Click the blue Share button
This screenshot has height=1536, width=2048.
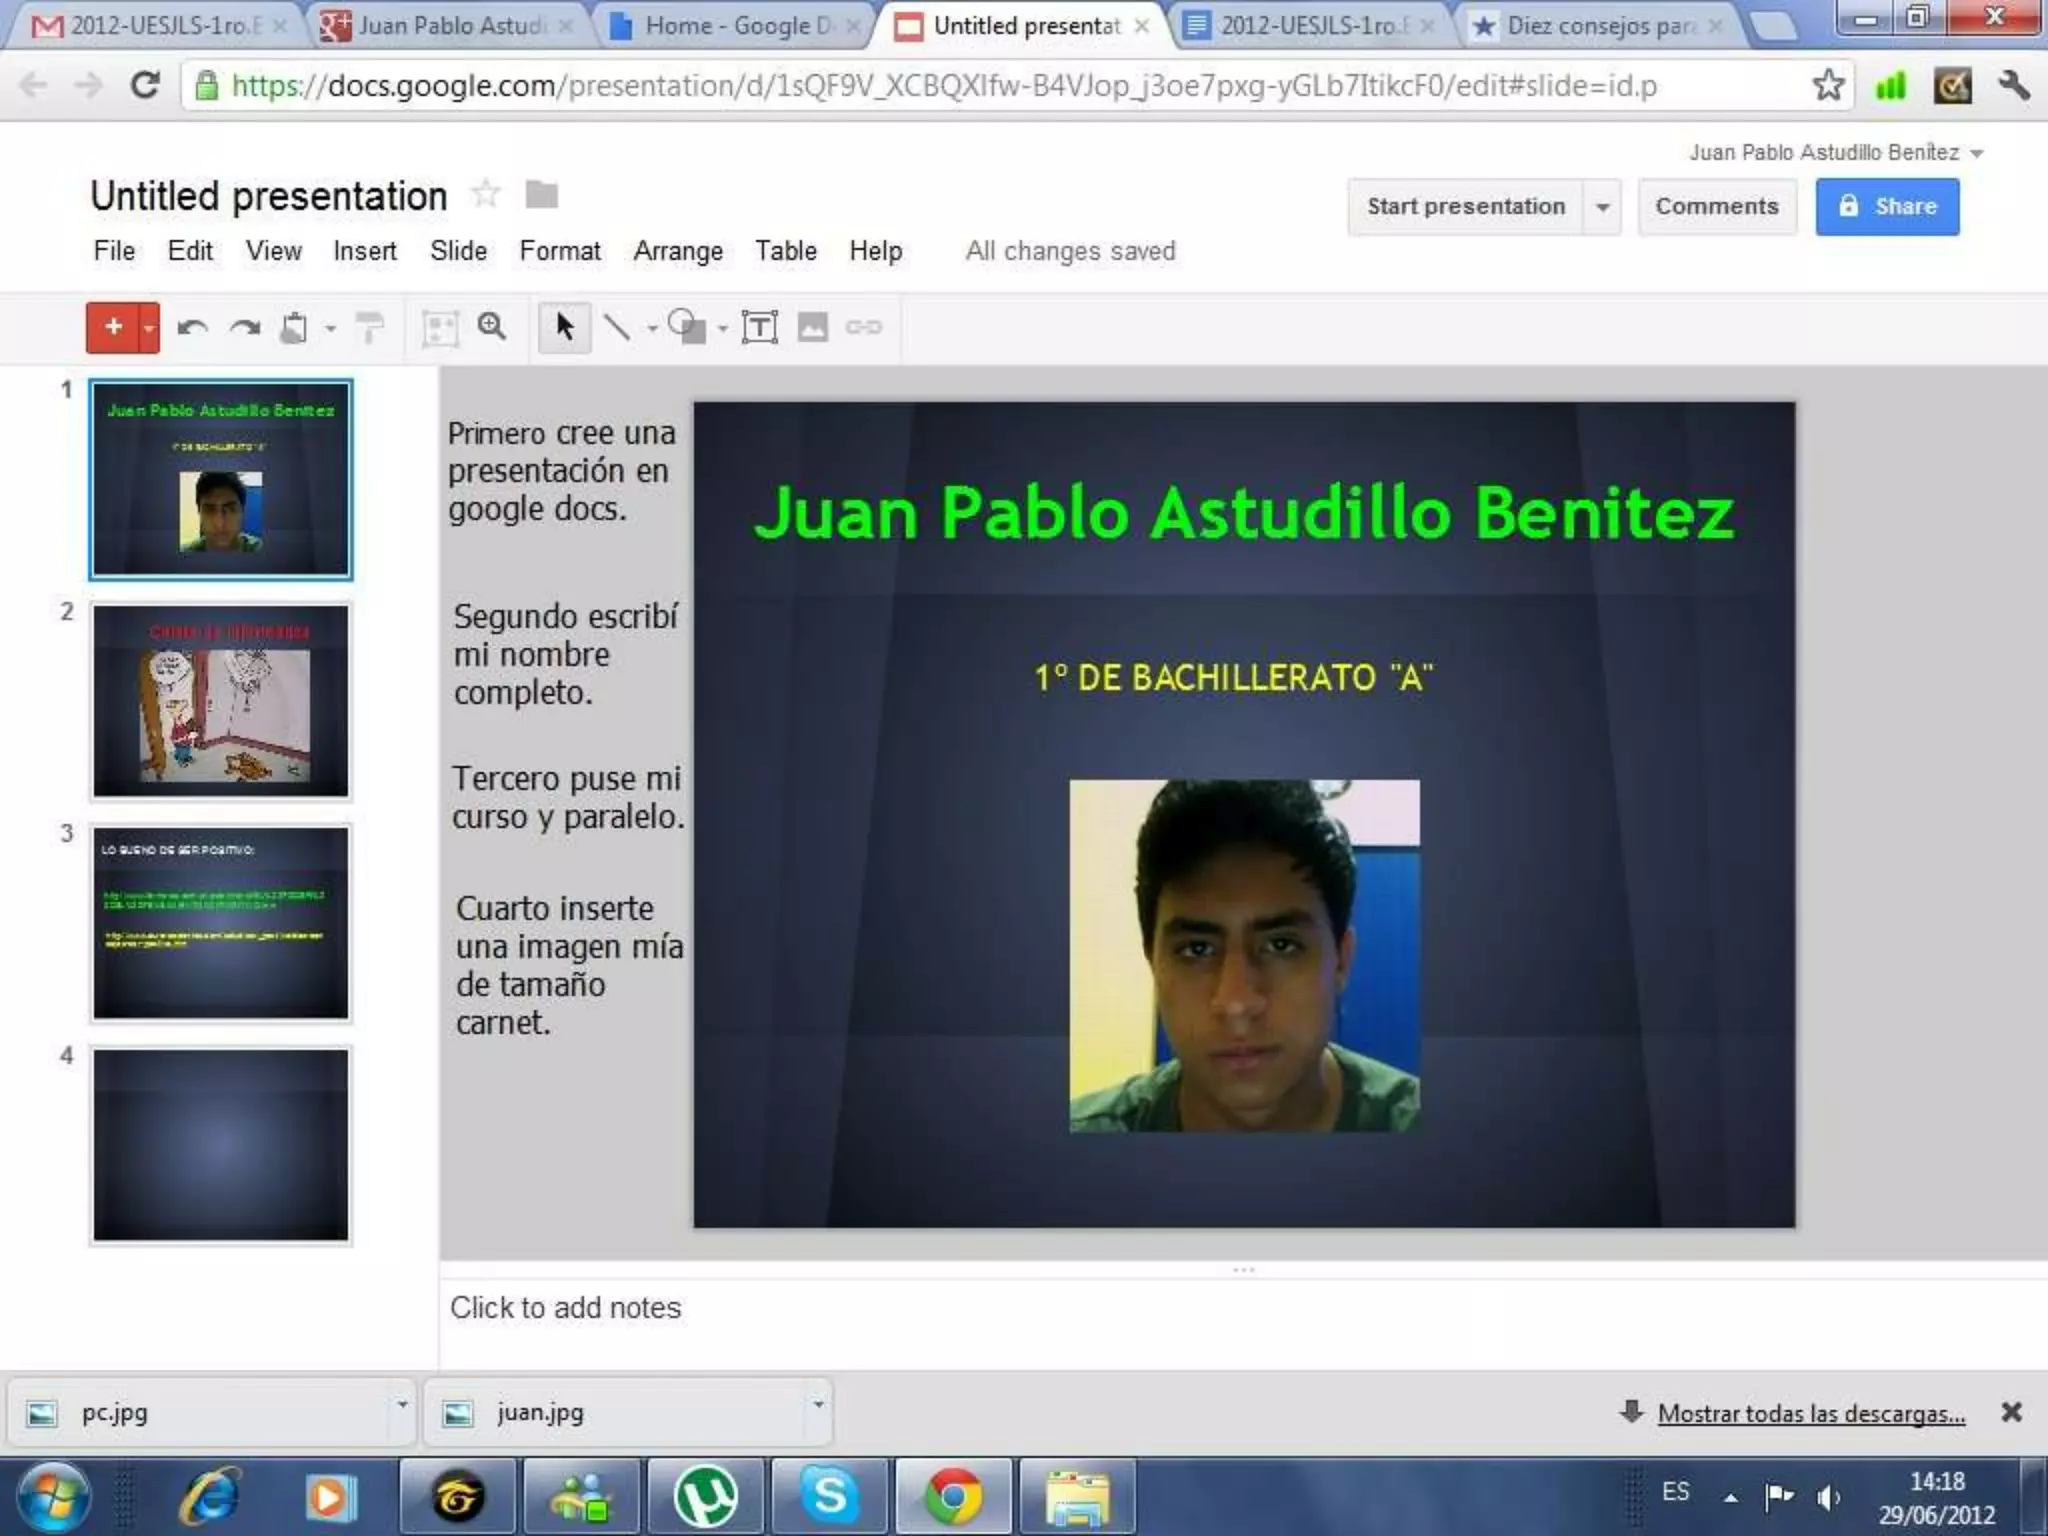1887,207
